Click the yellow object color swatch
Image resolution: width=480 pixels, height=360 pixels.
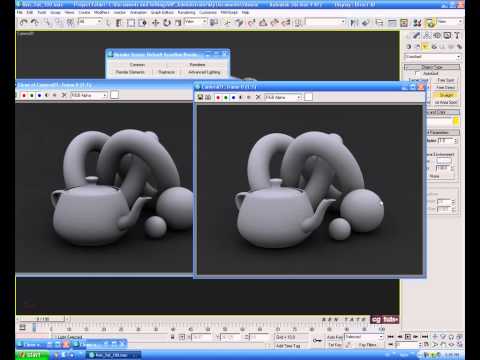(x=456, y=121)
